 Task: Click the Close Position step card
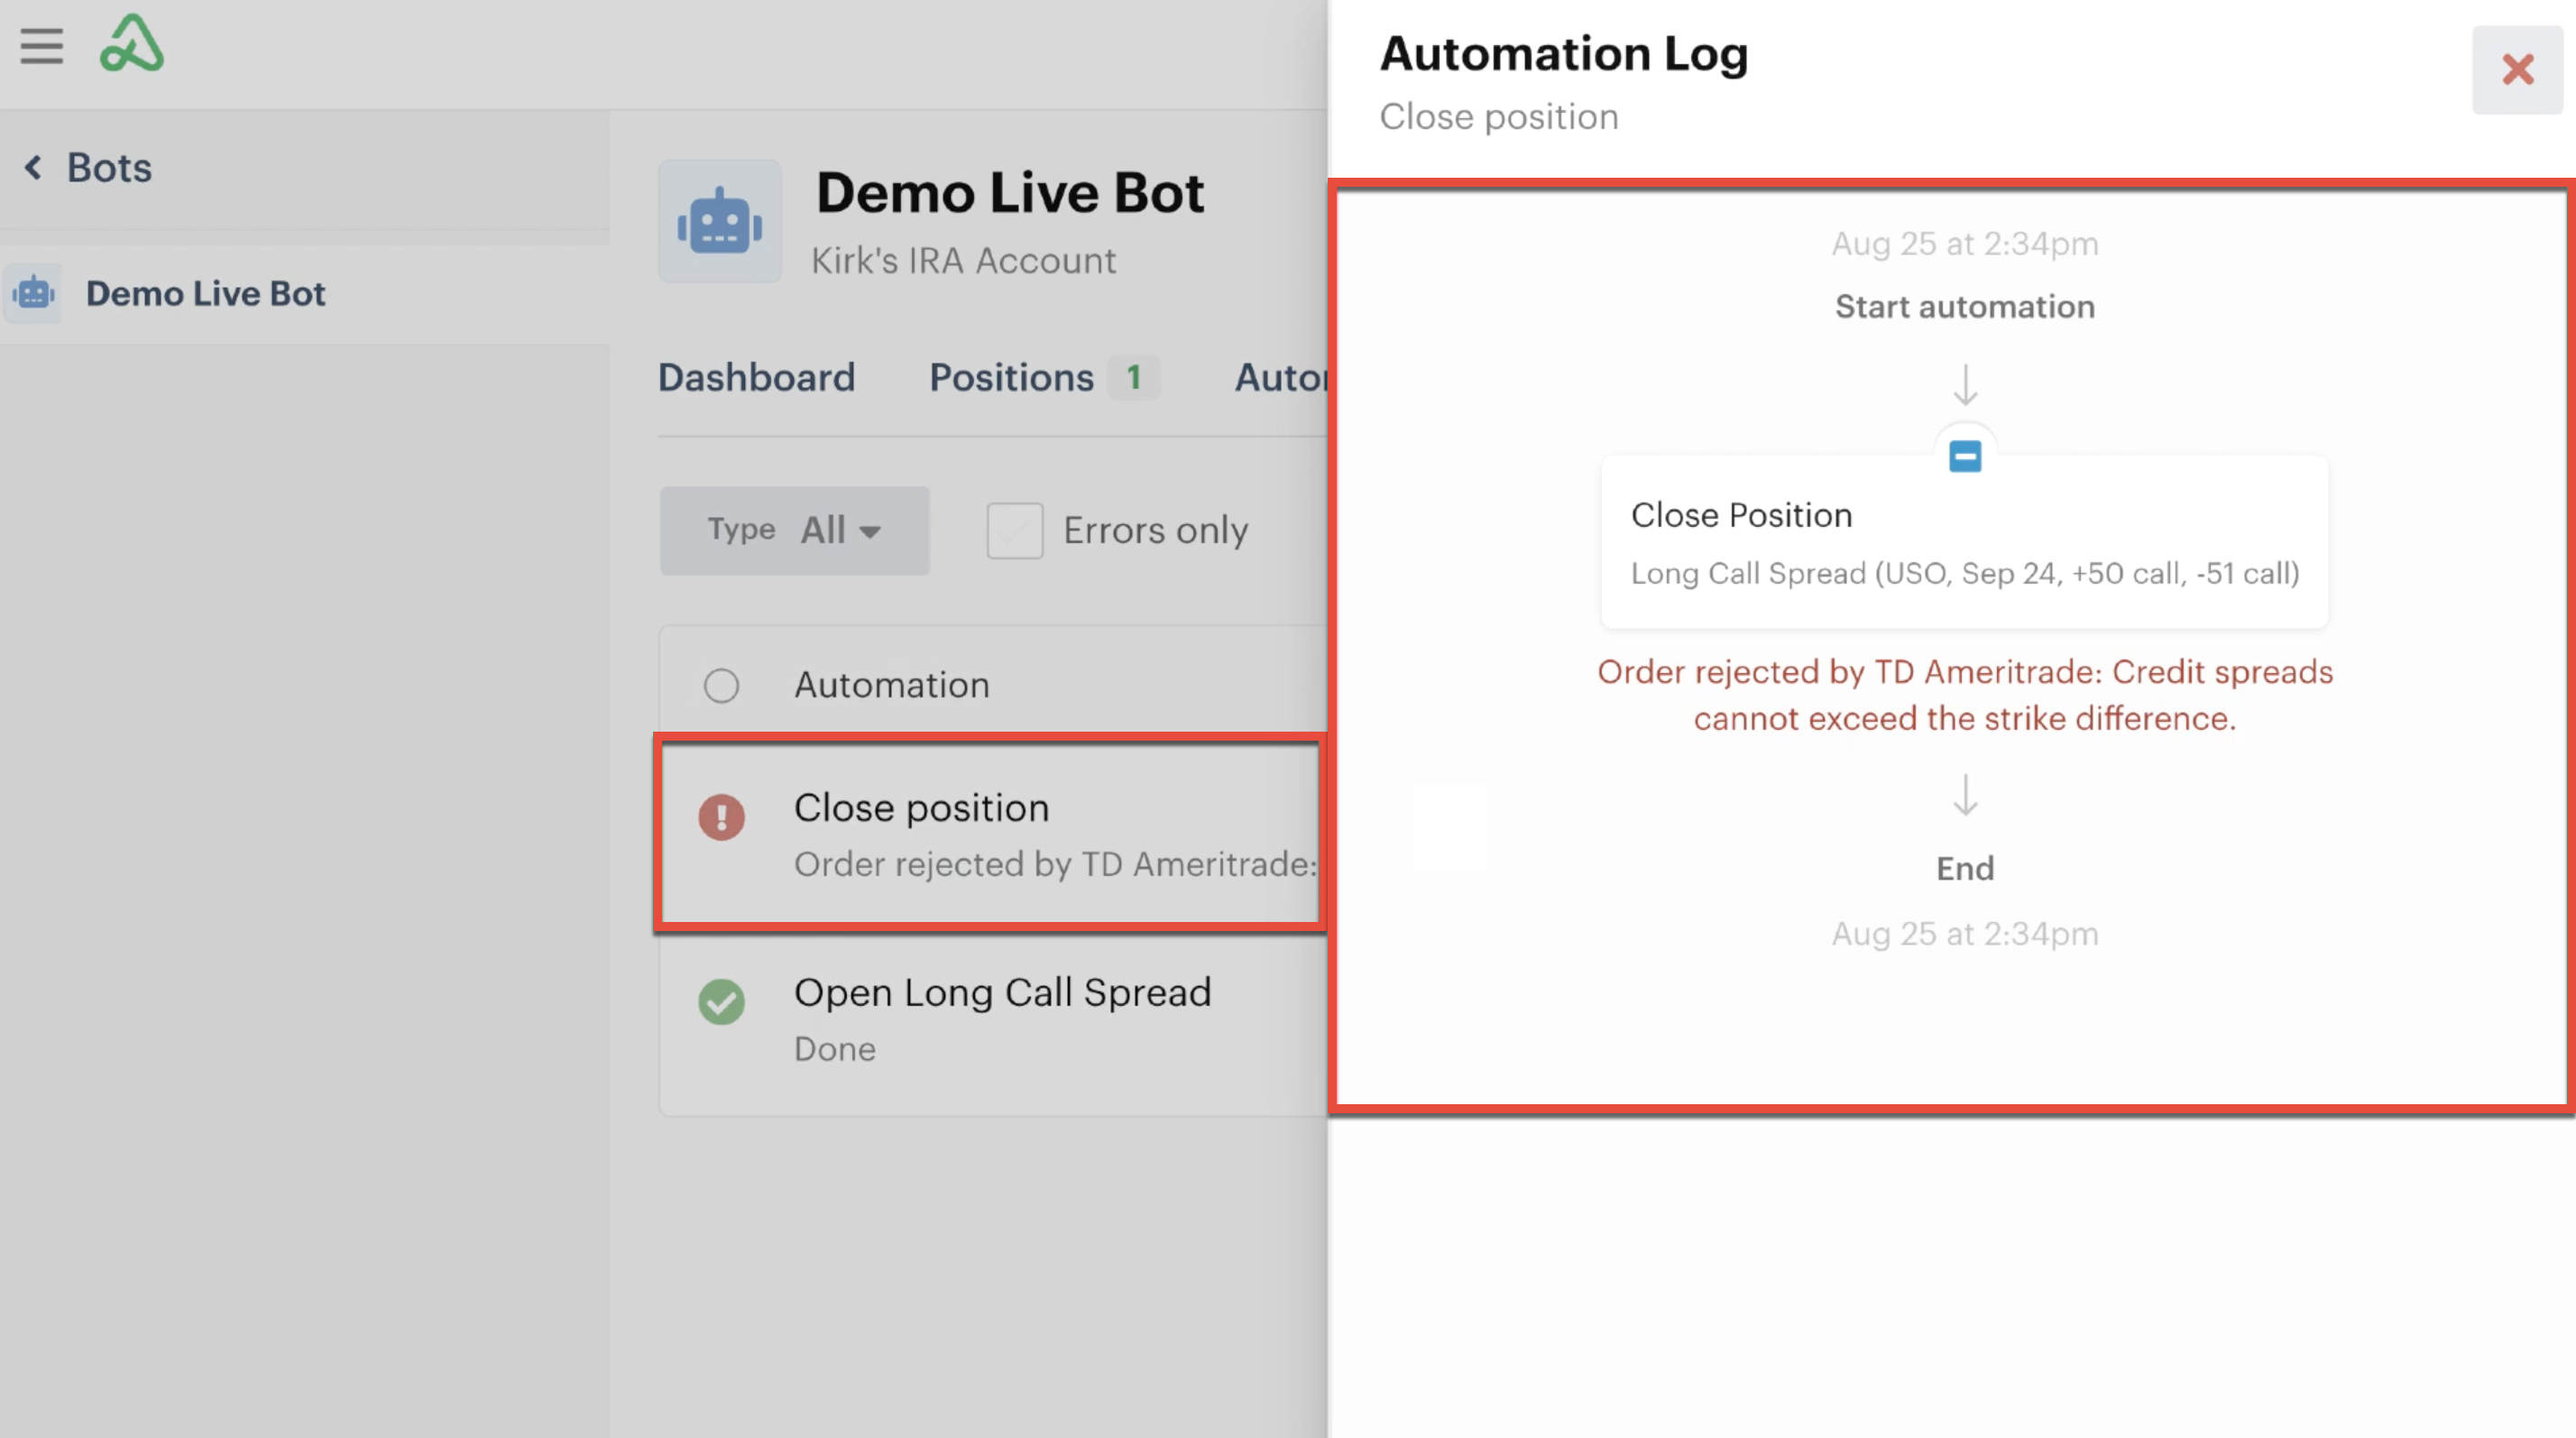1964,543
